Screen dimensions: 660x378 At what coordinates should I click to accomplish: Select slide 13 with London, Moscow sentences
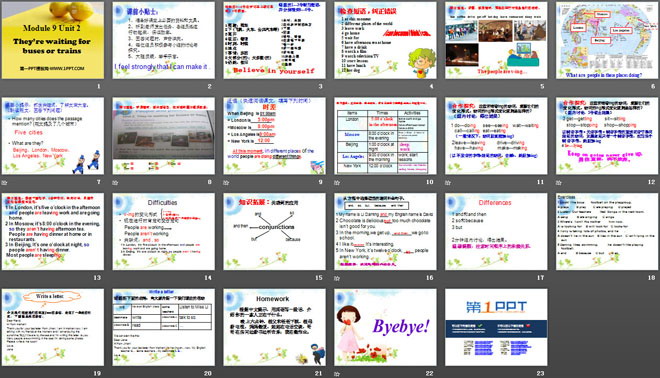pos(53,232)
